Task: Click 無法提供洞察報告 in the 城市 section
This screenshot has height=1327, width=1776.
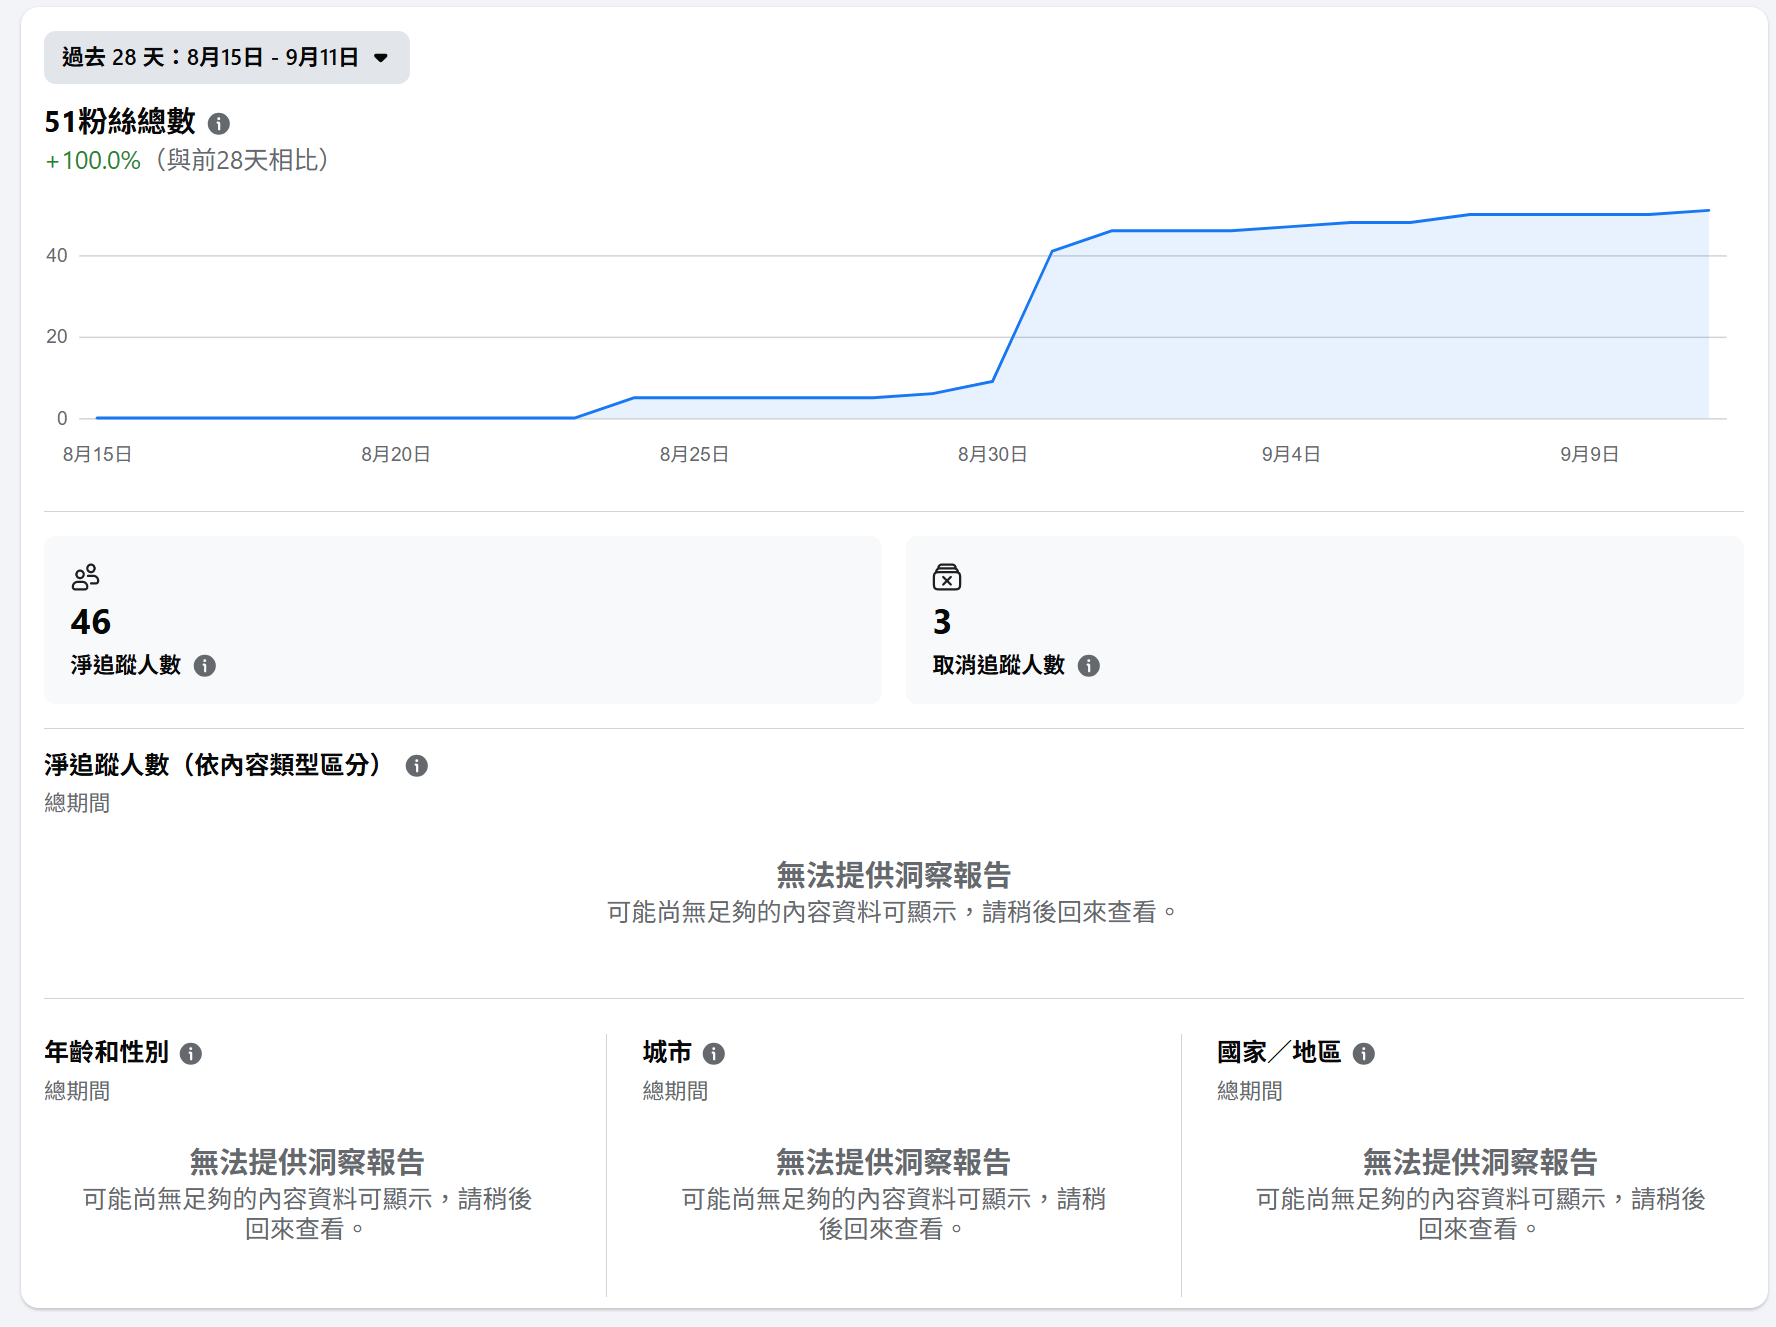Action: pyautogui.click(x=893, y=1162)
